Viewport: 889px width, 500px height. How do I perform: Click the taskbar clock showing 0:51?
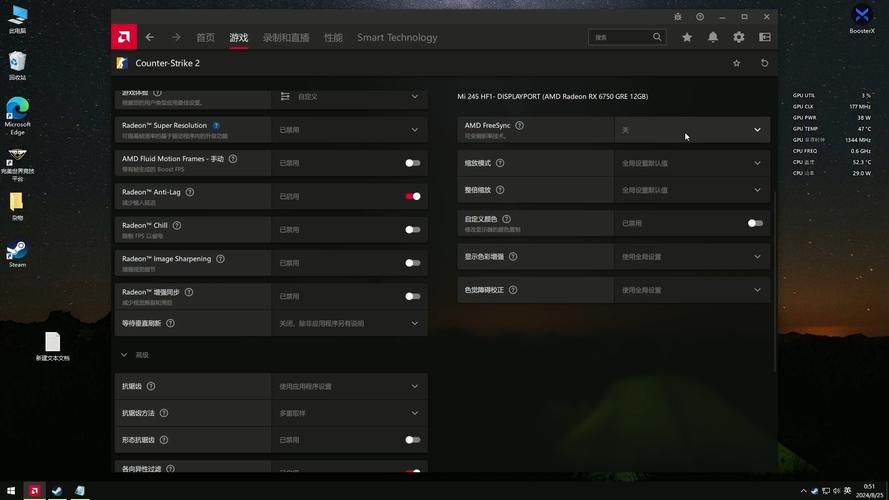pos(871,491)
